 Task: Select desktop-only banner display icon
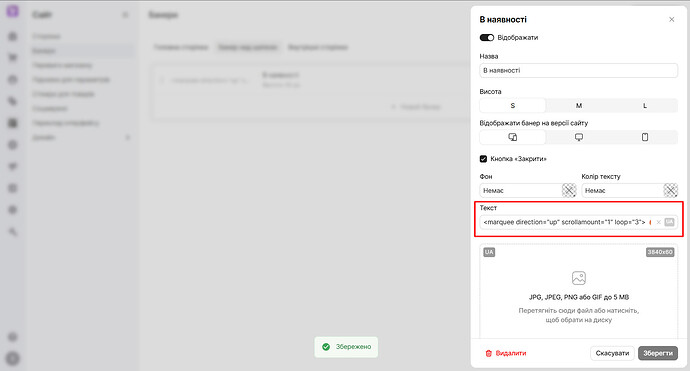579,137
